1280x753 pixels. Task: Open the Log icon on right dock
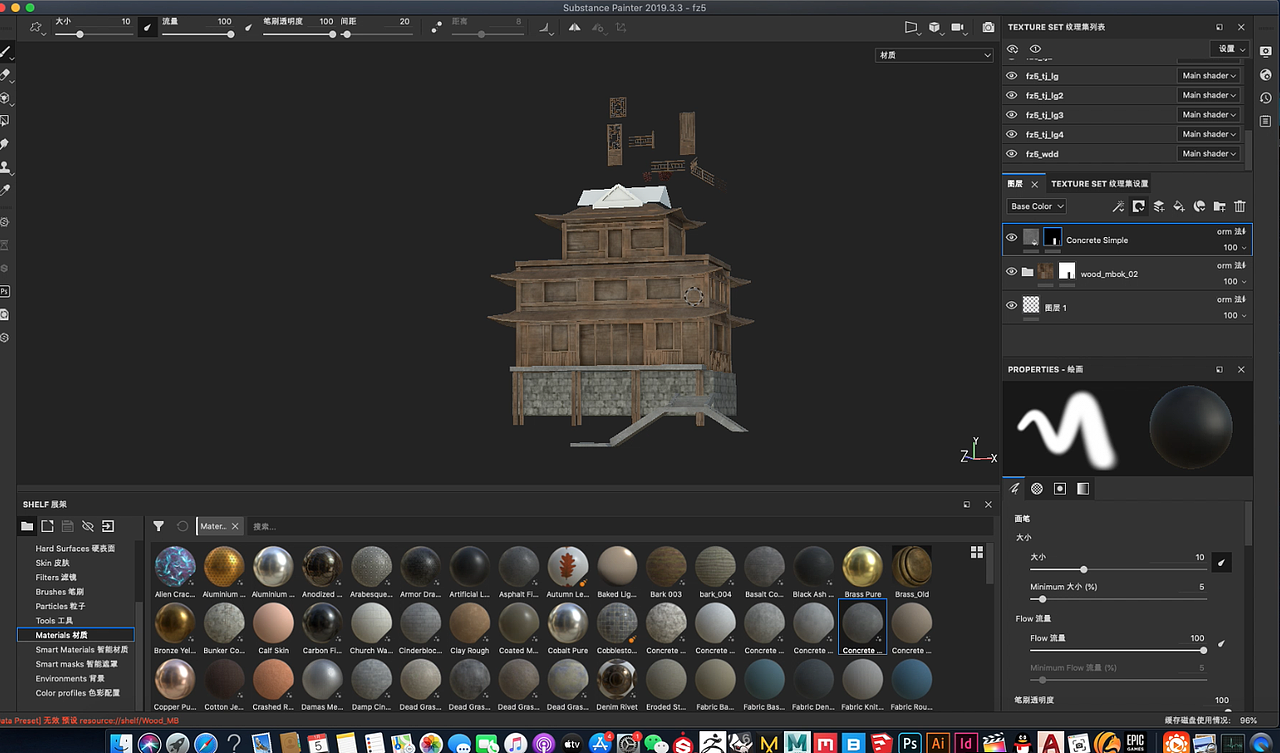(x=1265, y=121)
